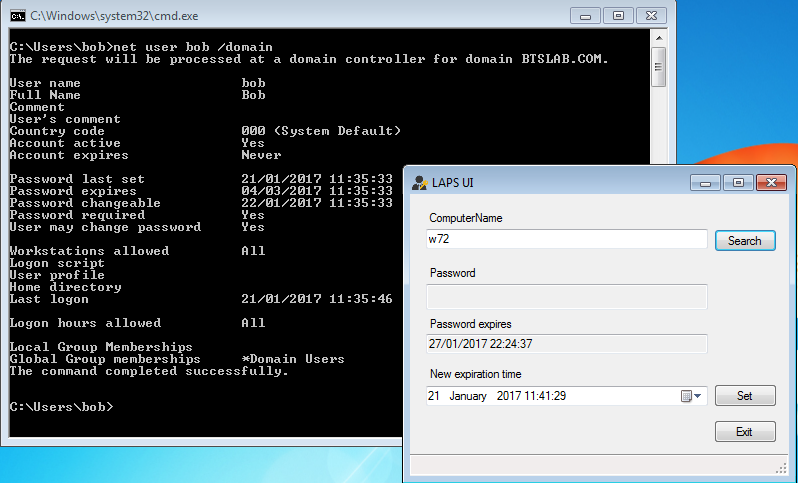Image resolution: width=798 pixels, height=483 pixels.
Task: Click in the Password output field
Action: [566, 297]
